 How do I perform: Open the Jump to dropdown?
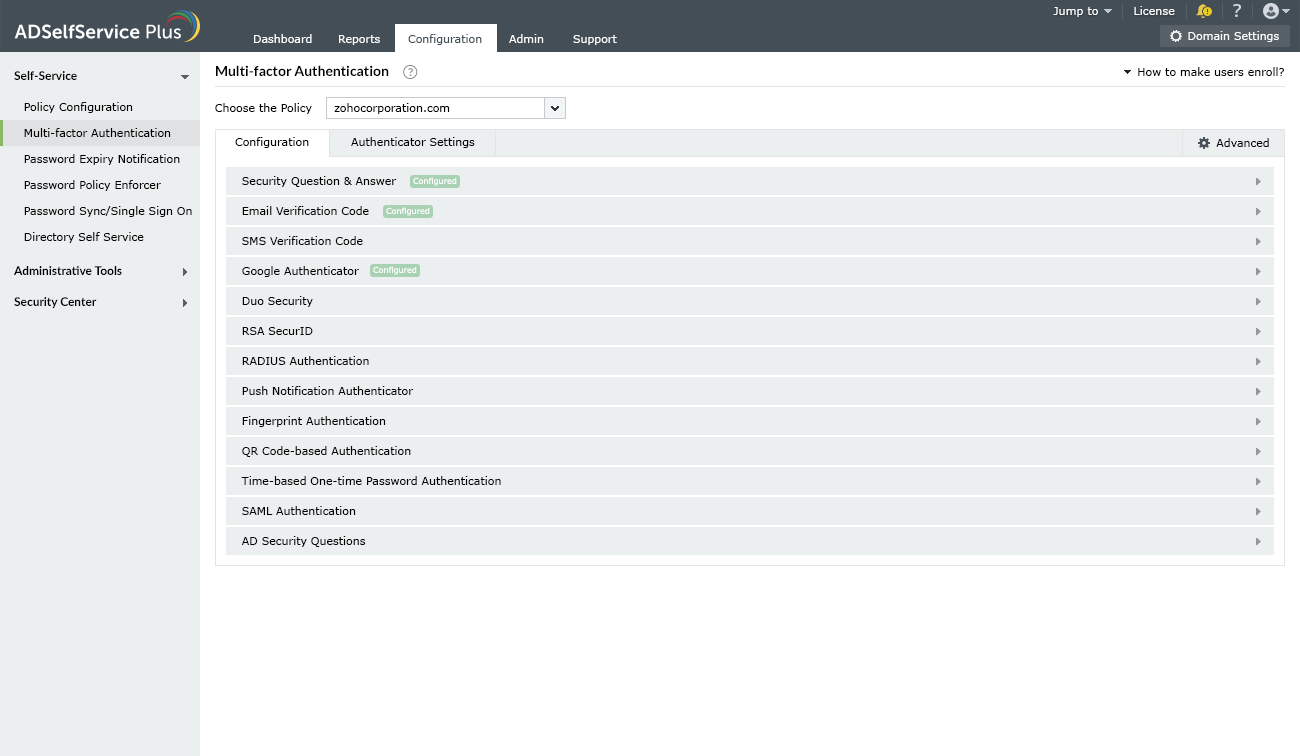[x=1082, y=11]
